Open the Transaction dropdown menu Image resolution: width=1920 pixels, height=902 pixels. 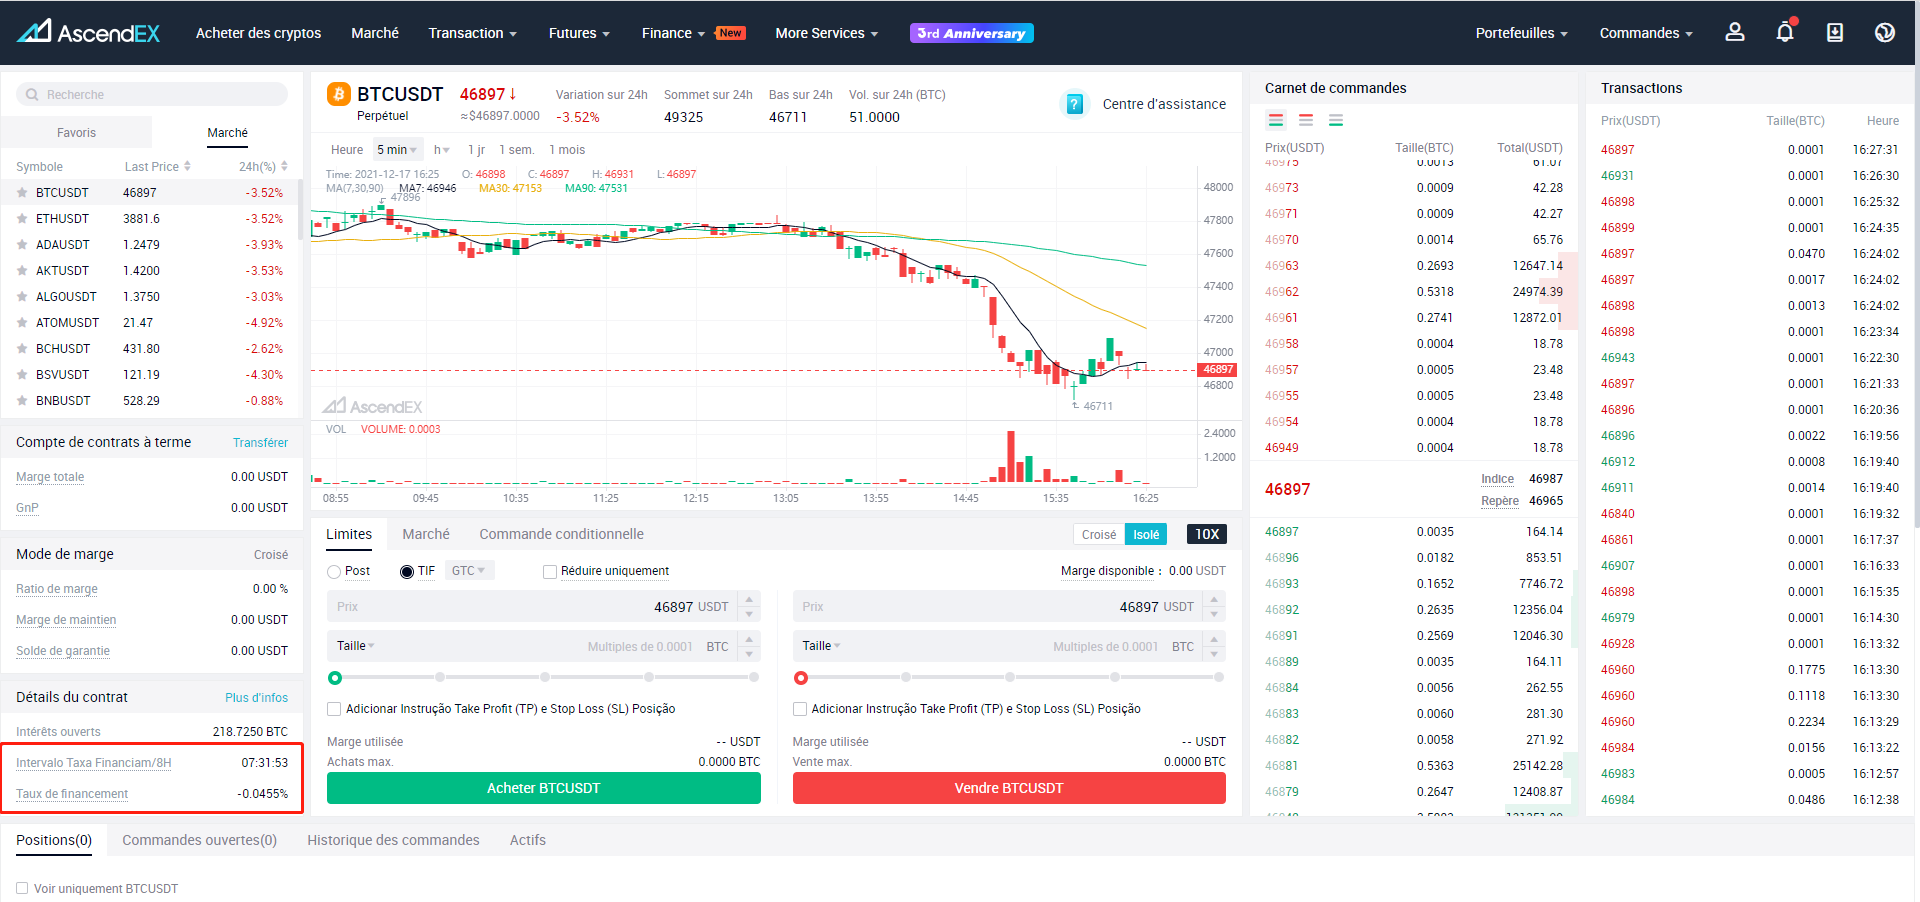[x=473, y=33]
